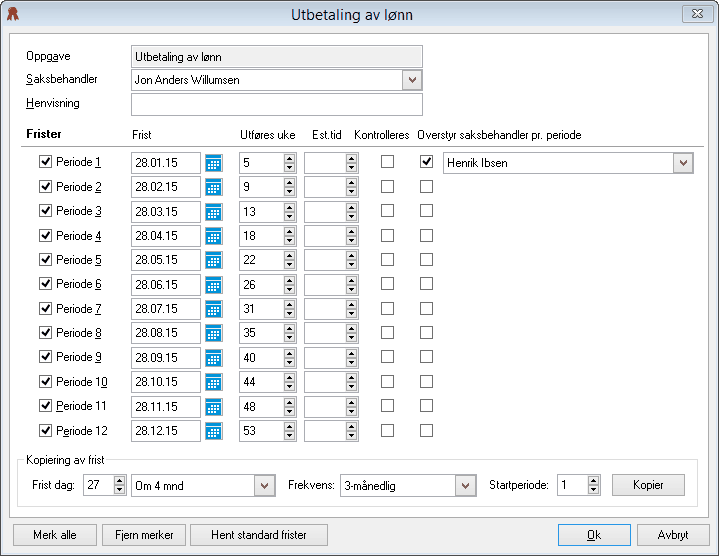
Task: Open calendar icon next to 28.05.15
Action: pyautogui.click(x=213, y=260)
